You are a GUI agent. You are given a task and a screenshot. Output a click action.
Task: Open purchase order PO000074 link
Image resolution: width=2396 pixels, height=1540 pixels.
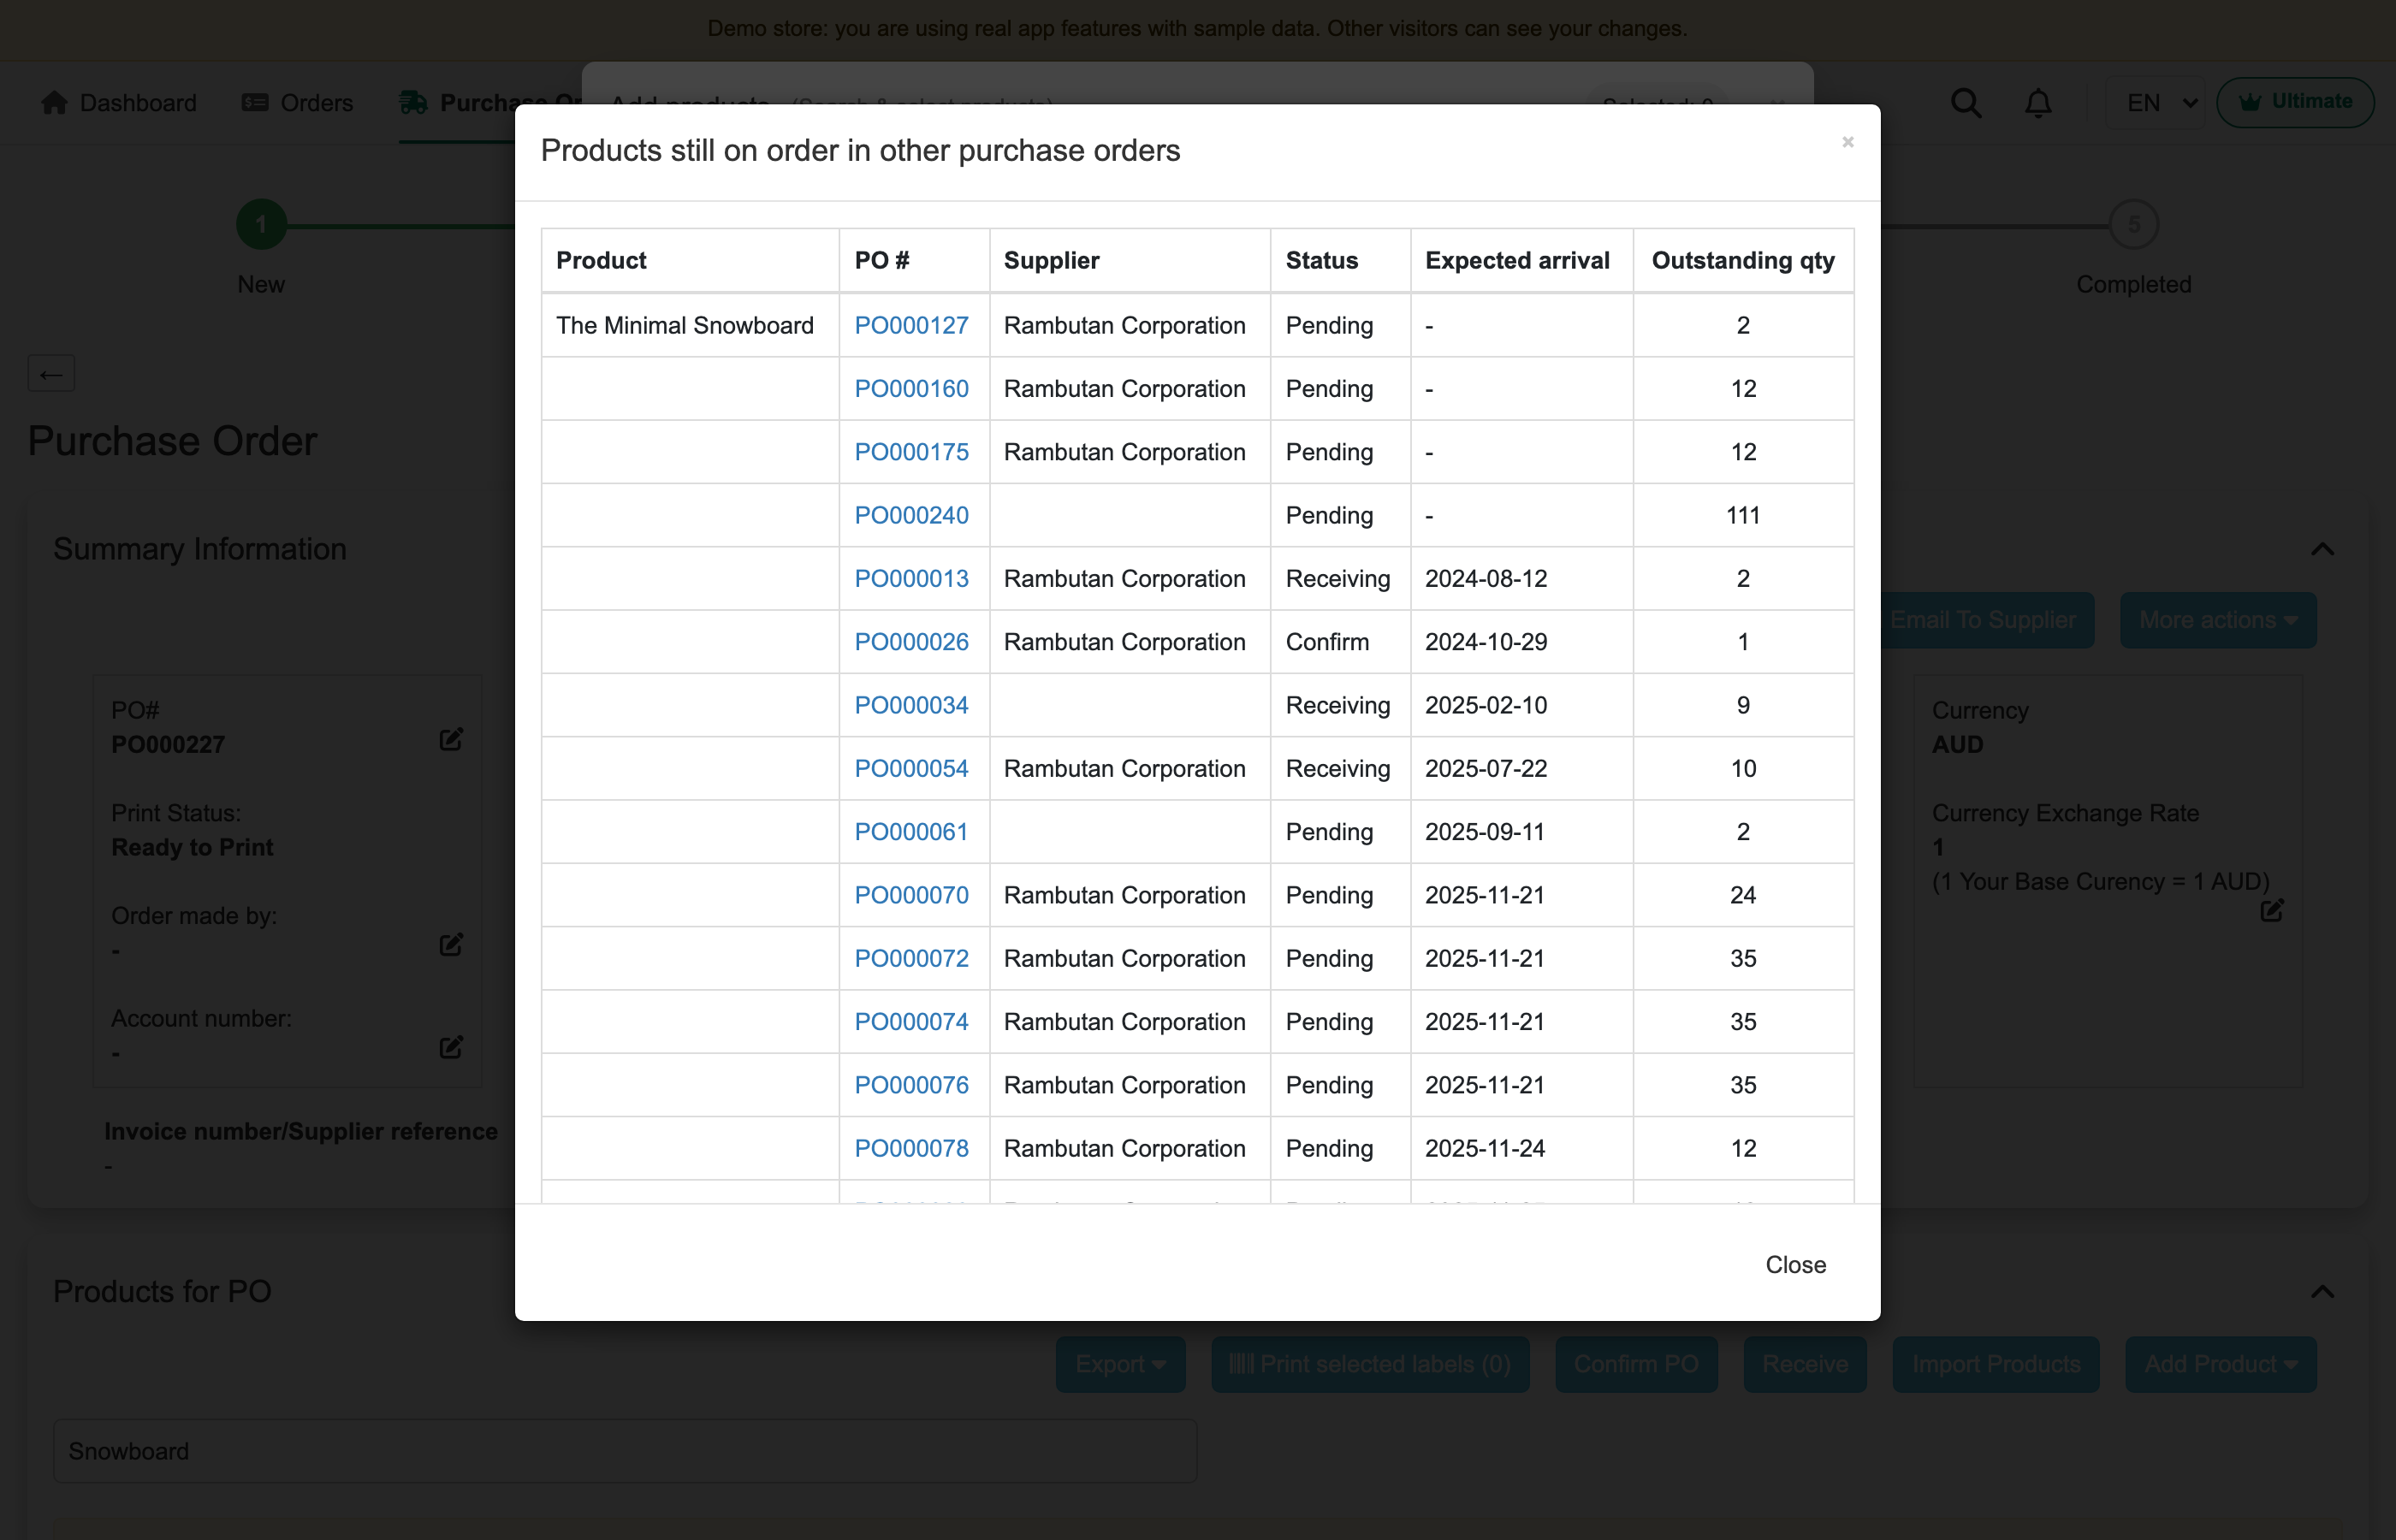tap(911, 1021)
